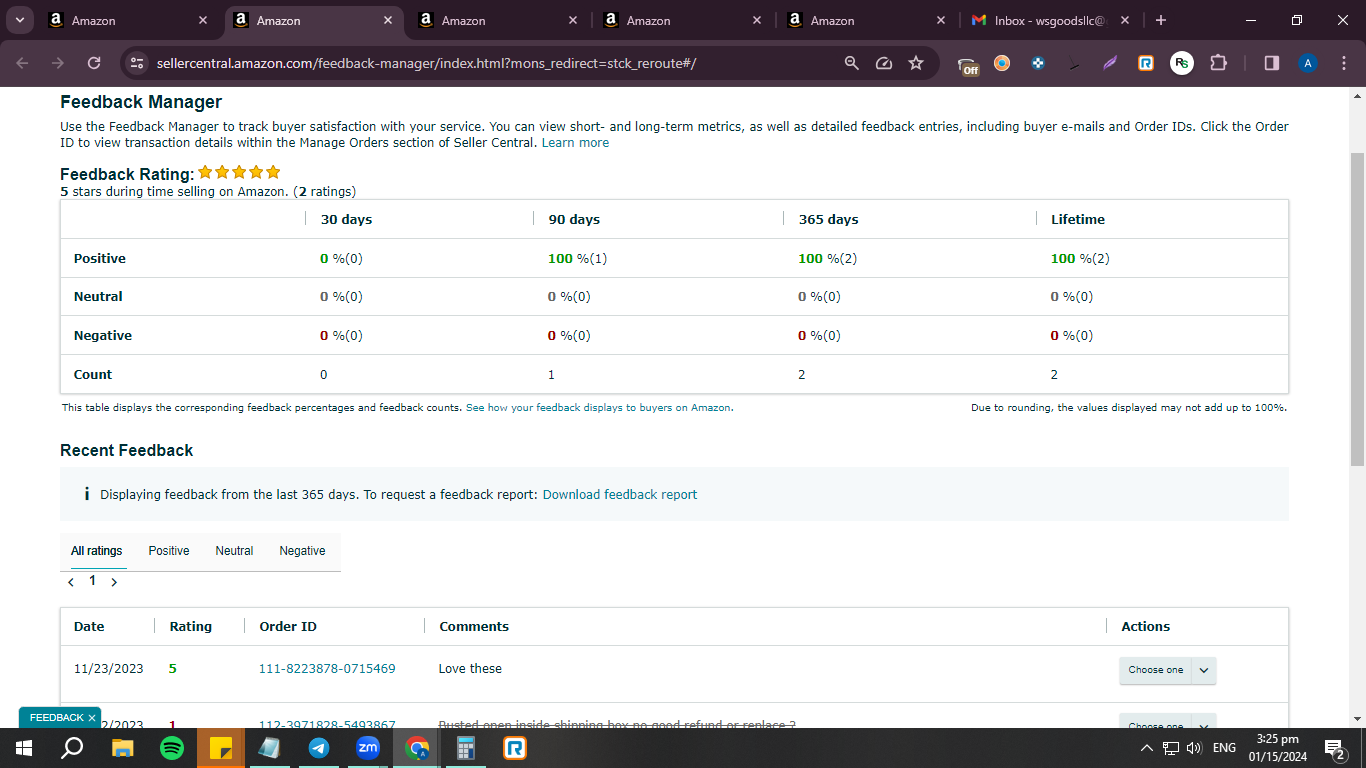The image size is (1366, 768).
Task: Open the site information icon in address bar
Action: tap(138, 63)
